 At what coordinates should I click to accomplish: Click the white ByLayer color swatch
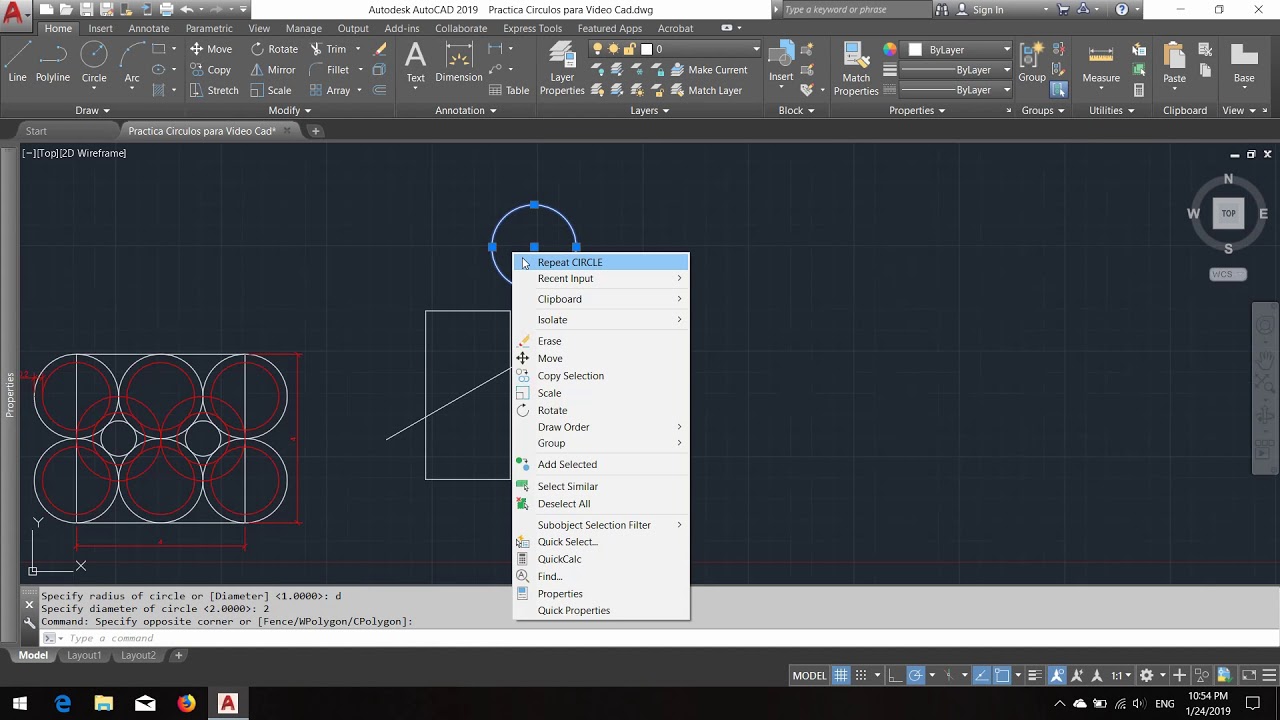(915, 49)
